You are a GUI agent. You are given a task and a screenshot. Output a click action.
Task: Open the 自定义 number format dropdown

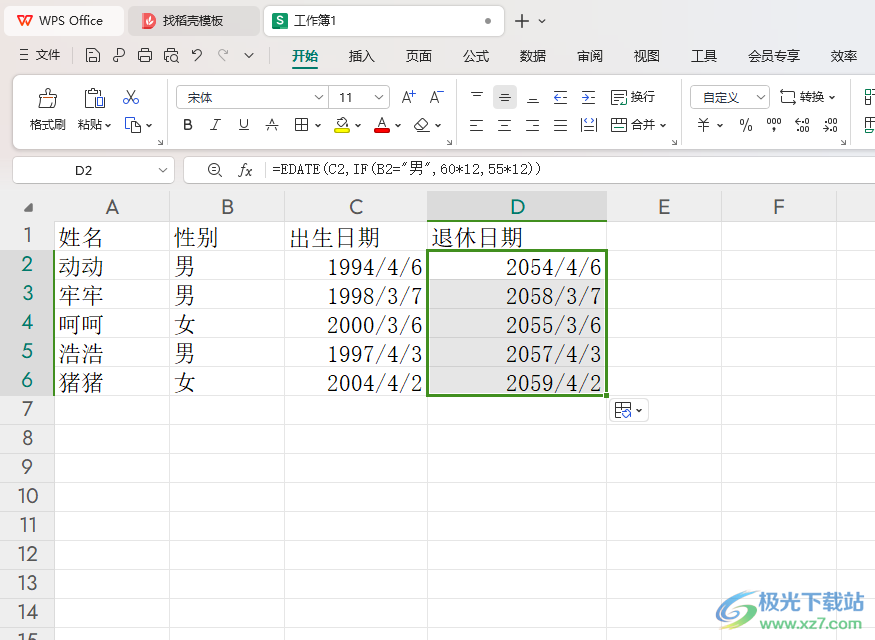click(761, 97)
